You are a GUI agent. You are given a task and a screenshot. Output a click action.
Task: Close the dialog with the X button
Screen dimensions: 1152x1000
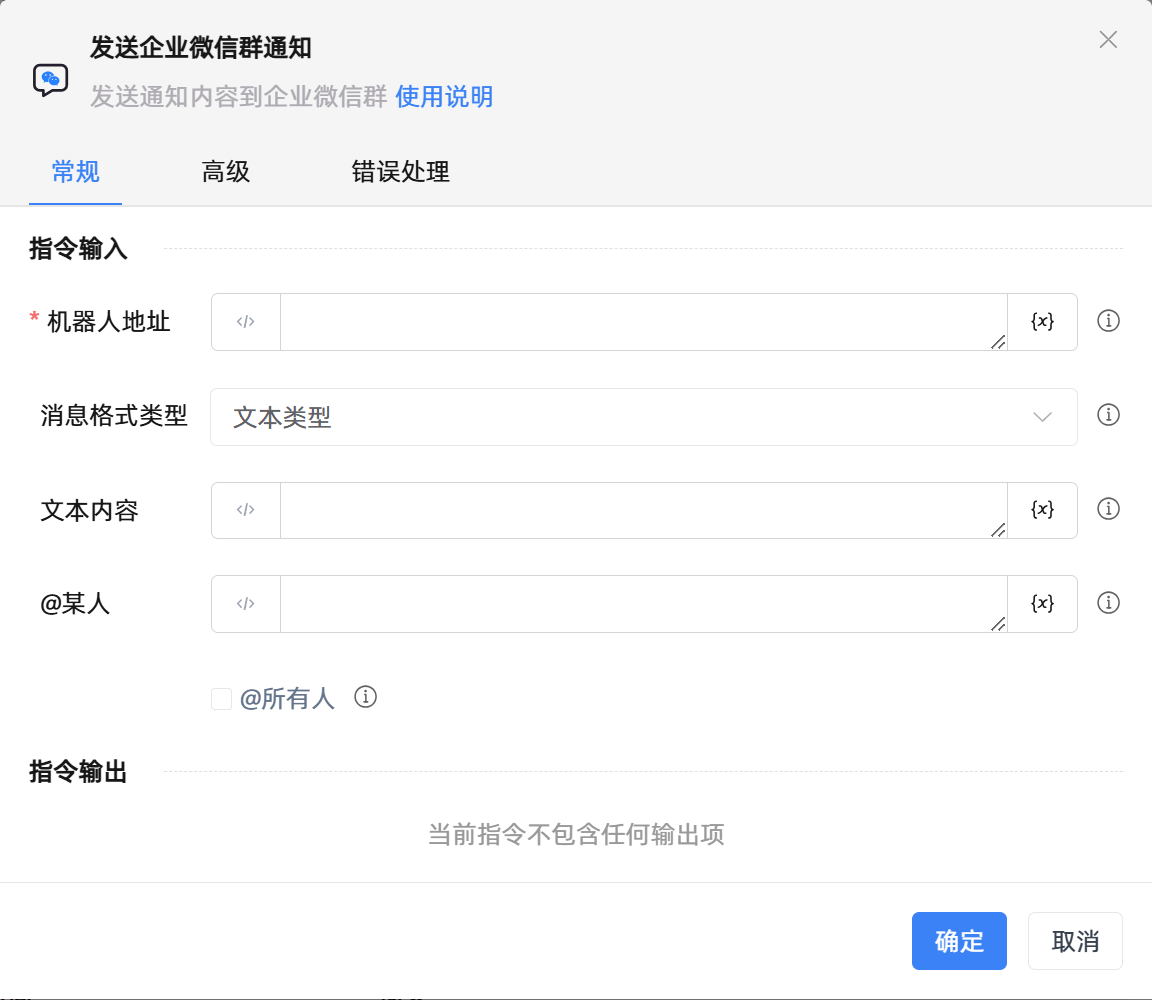[x=1108, y=40]
